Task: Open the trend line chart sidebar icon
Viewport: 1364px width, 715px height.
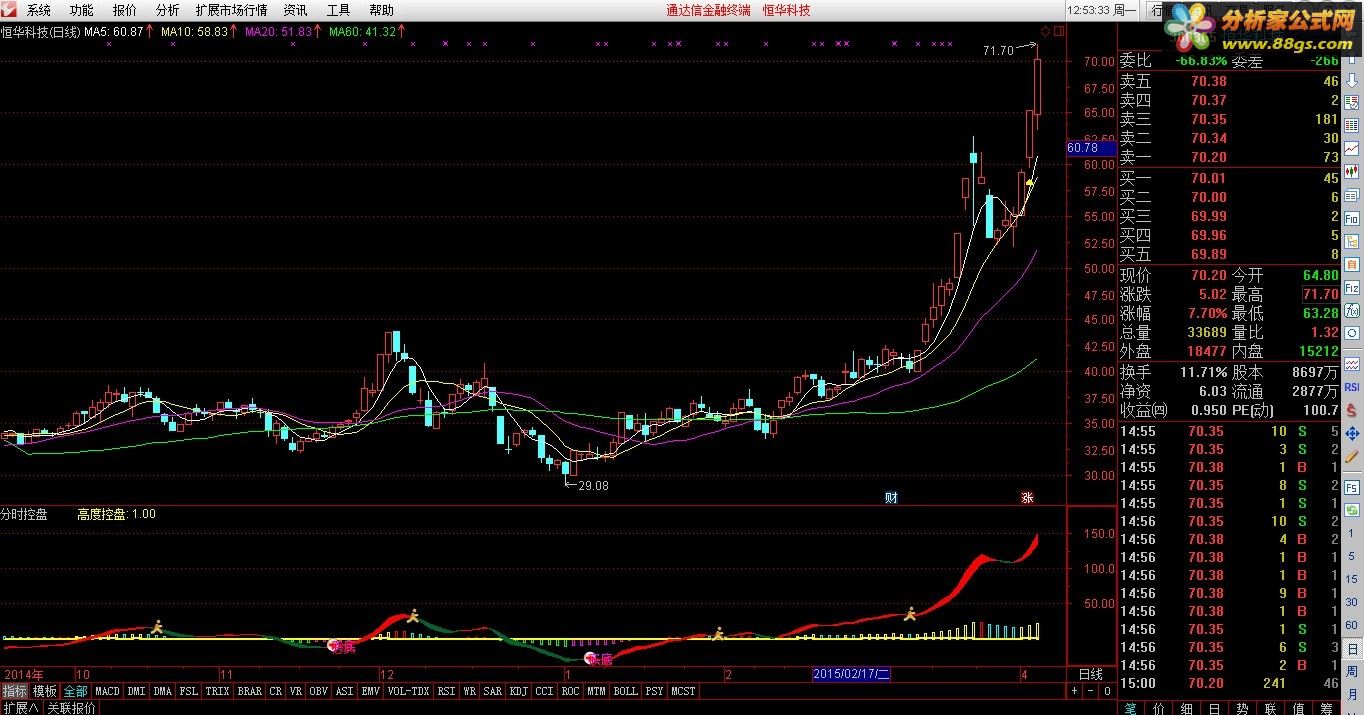Action: [1351, 148]
